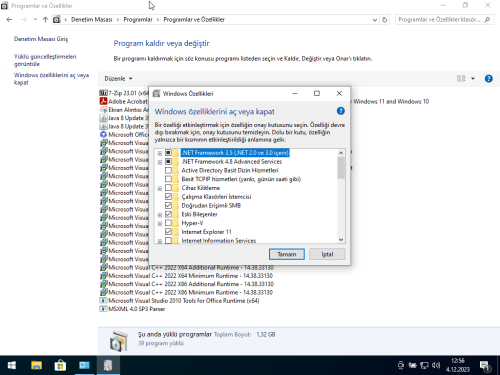Open the view options dropdown arrow
500x375 pixels.
pos(473,79)
